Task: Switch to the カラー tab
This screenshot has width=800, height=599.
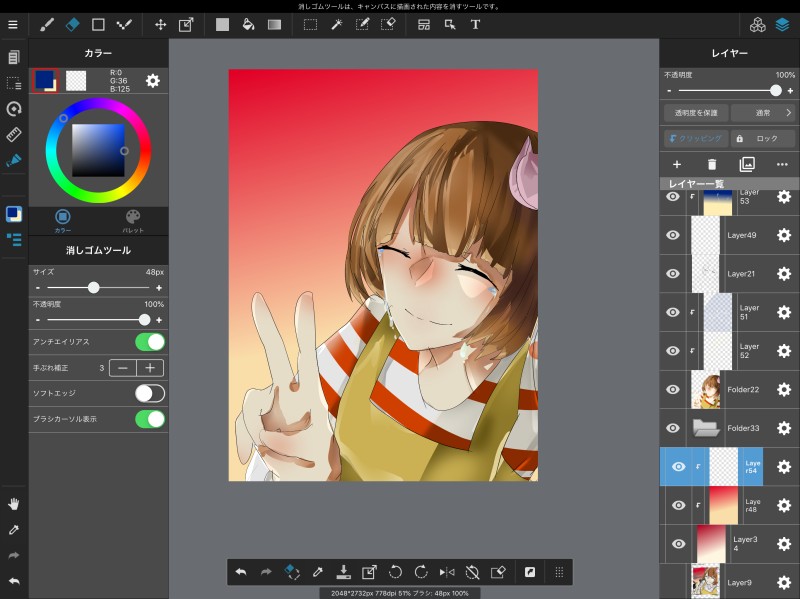Action: 62,220
